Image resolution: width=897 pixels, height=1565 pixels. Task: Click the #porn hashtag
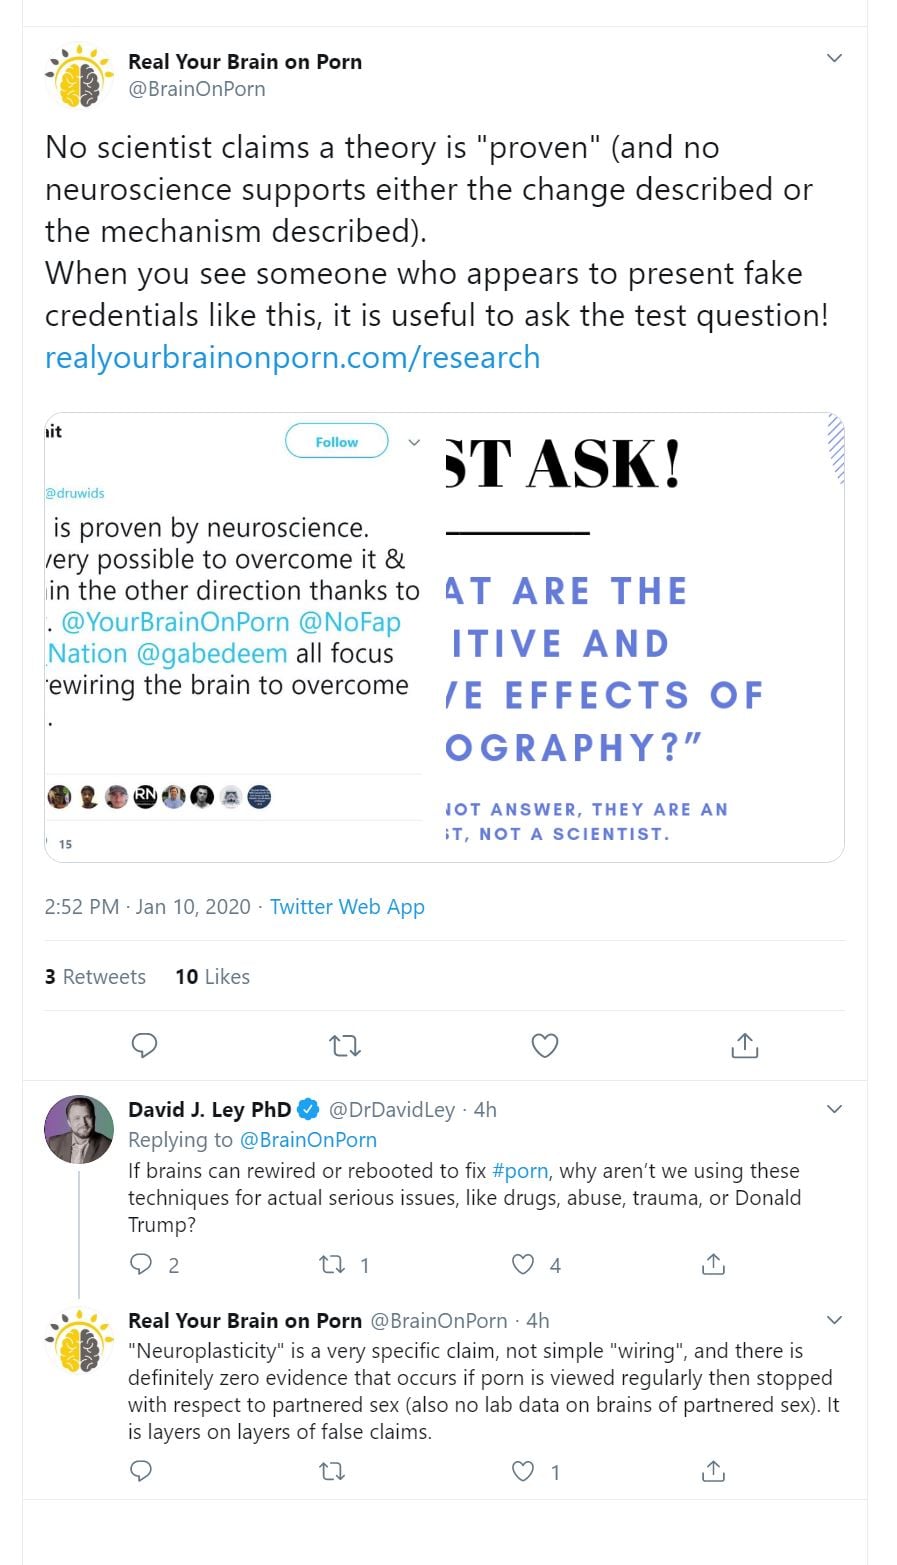(x=520, y=1171)
